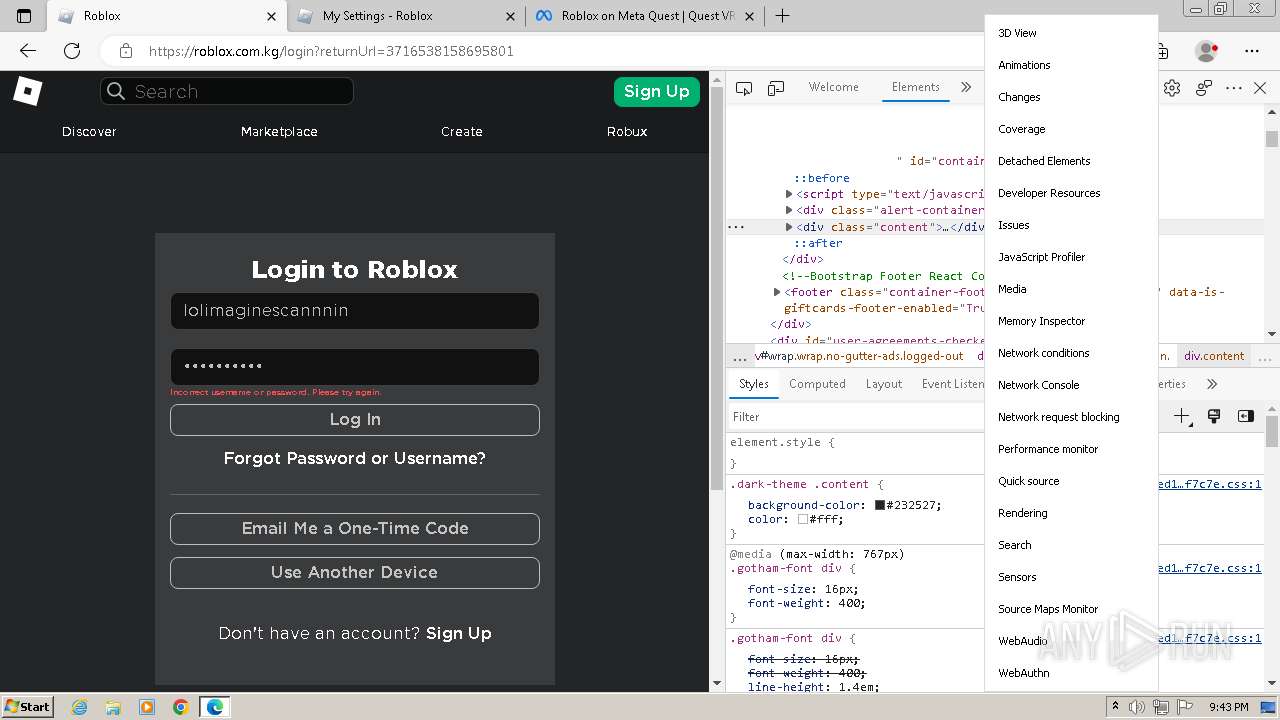The image size is (1280, 720).
Task: Open WebAuthn from the tools menu
Action: [x=1071, y=673]
